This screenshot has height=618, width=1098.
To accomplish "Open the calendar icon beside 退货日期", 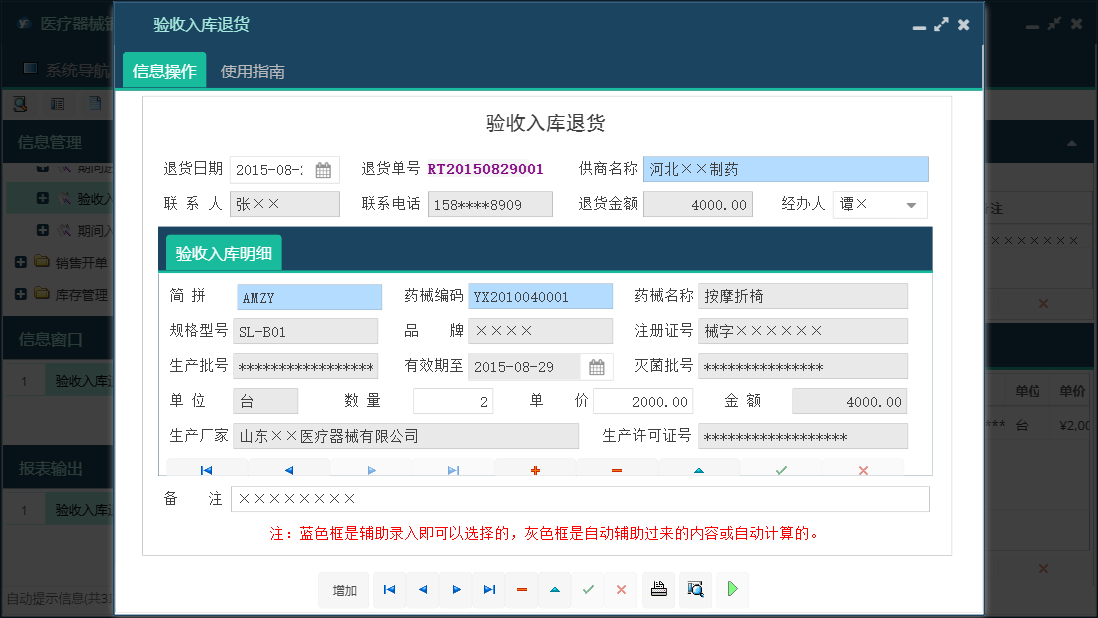I will pyautogui.click(x=323, y=169).
